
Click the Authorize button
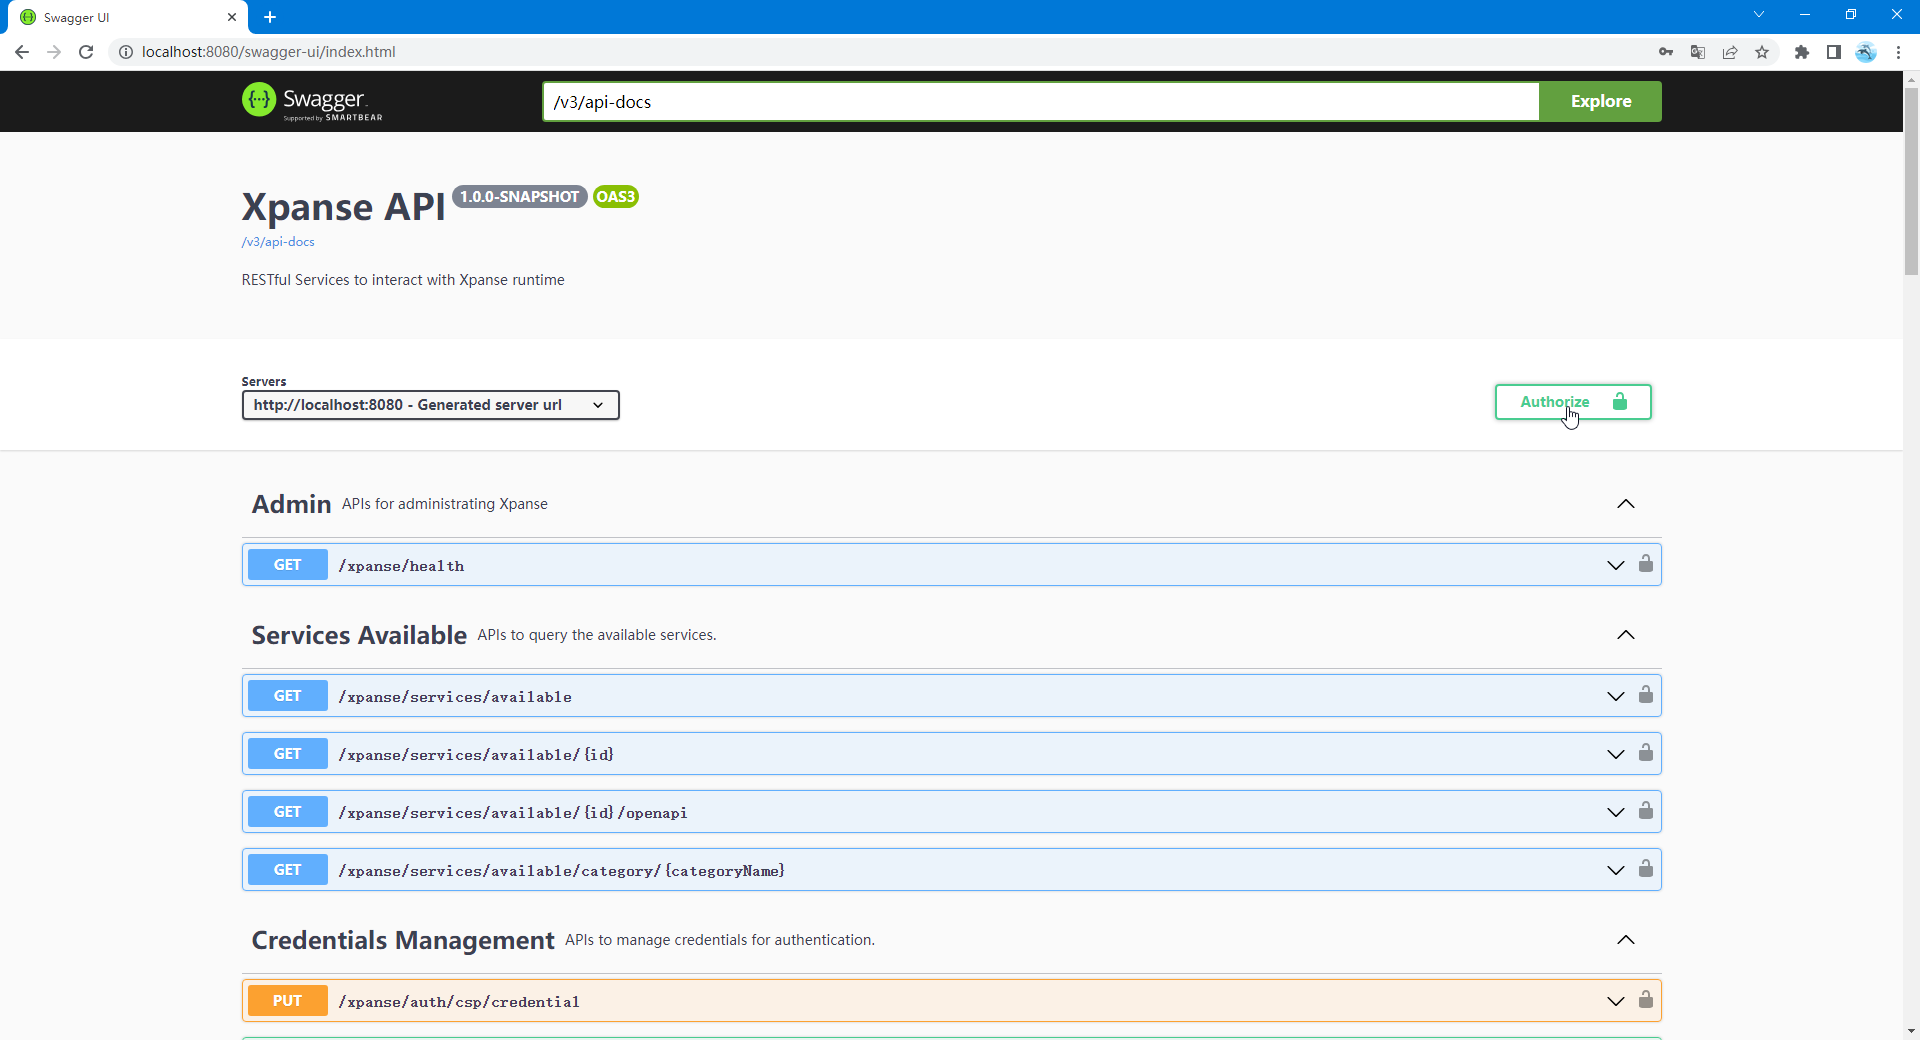point(1573,402)
